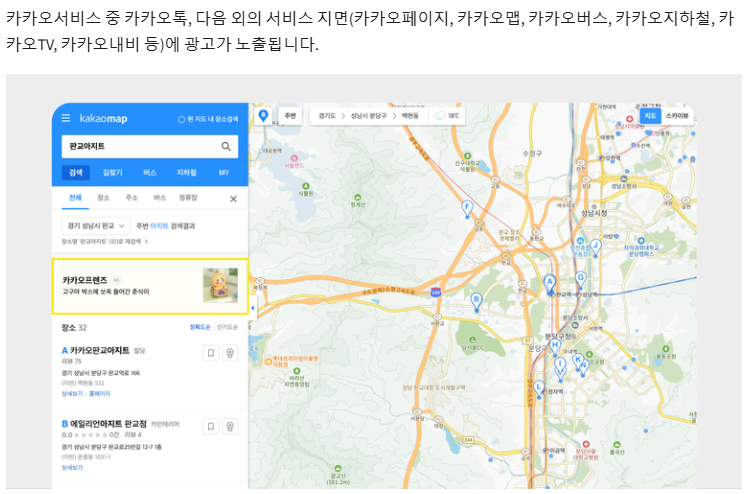
Task: Select the 주소 results filter tab
Action: pos(131,198)
